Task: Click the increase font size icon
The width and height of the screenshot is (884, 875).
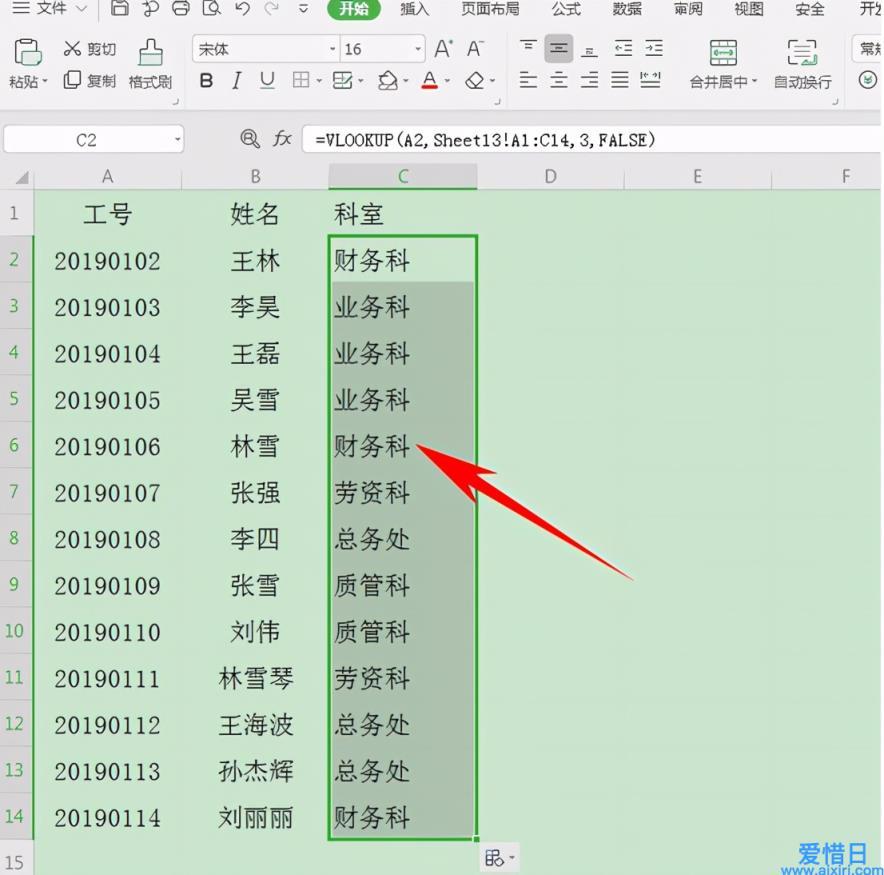Action: pos(444,49)
